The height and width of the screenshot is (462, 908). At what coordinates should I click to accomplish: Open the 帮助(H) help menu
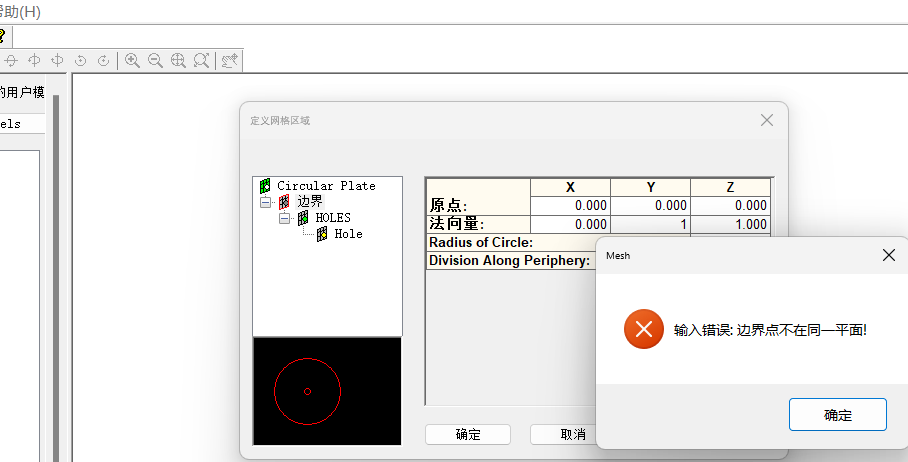pyautogui.click(x=20, y=12)
